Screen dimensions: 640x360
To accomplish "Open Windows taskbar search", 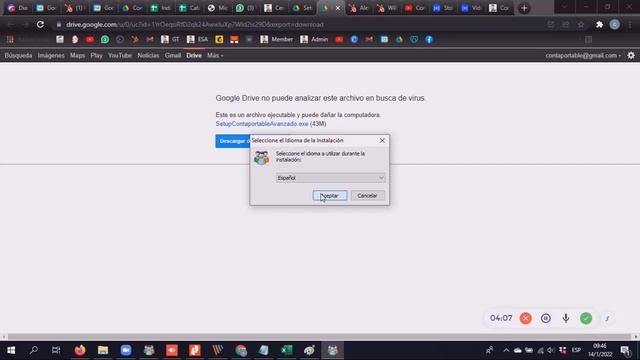I will click(x=34, y=350).
